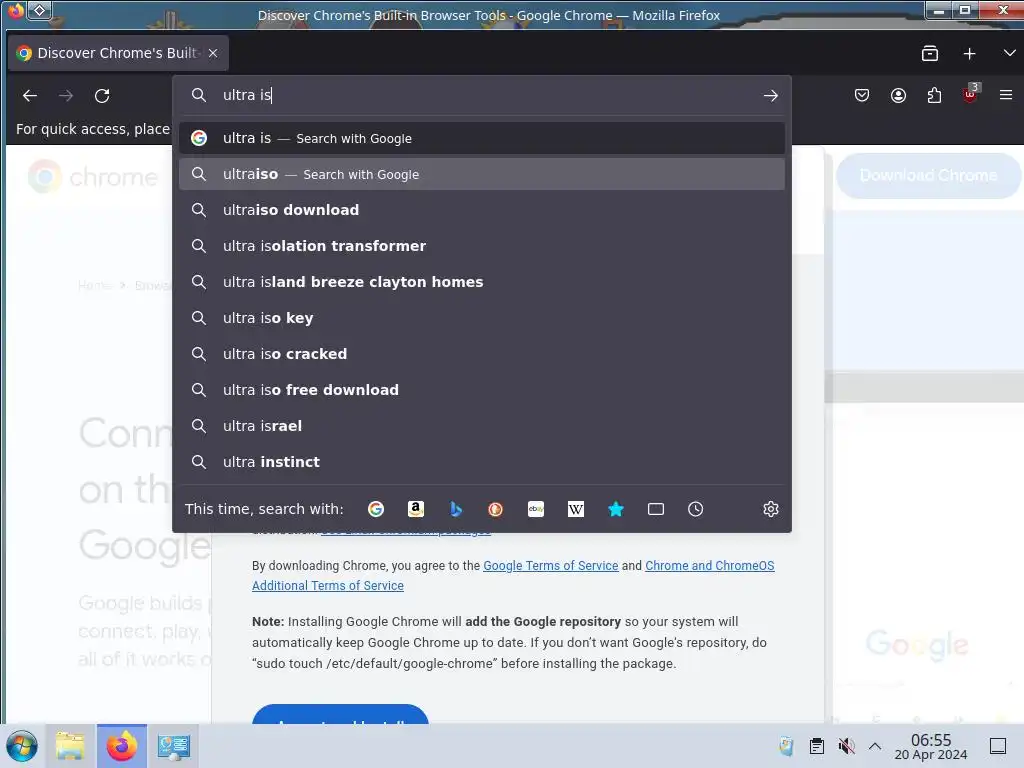Open the system settings taskbar icon
This screenshot has height=768, width=1024.
(174, 746)
